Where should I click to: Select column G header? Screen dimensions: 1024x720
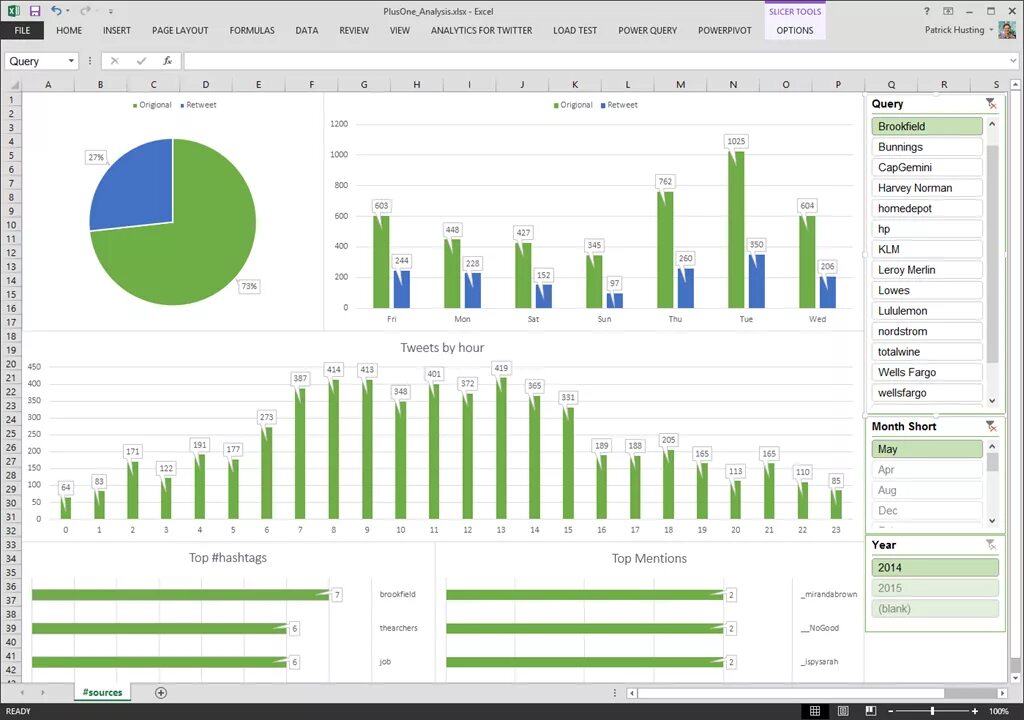(x=364, y=84)
